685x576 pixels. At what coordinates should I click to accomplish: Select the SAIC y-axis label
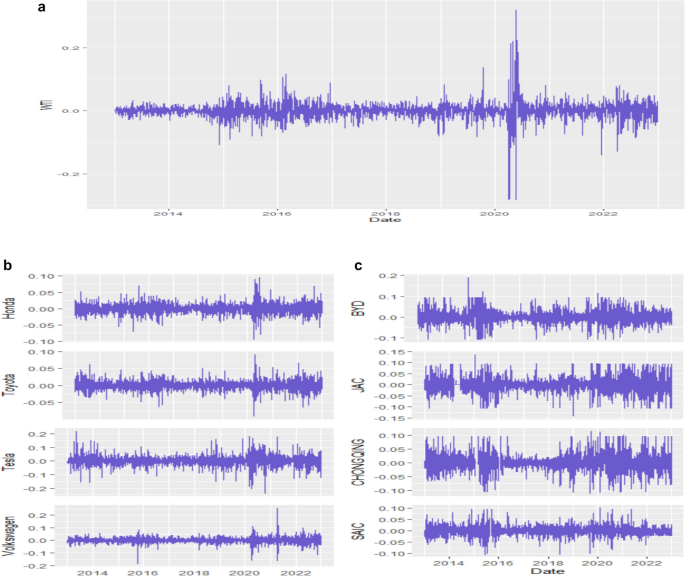[x=358, y=531]
